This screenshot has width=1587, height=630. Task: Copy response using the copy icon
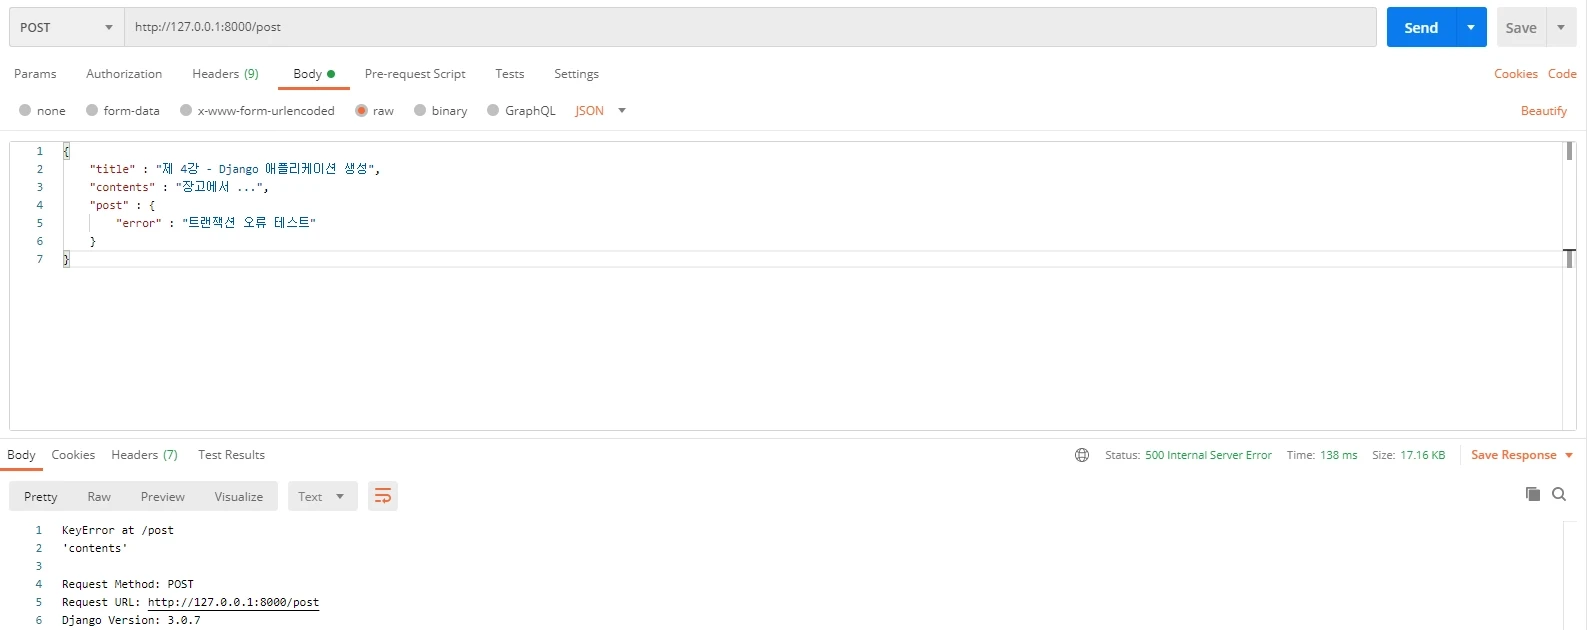1532,494
